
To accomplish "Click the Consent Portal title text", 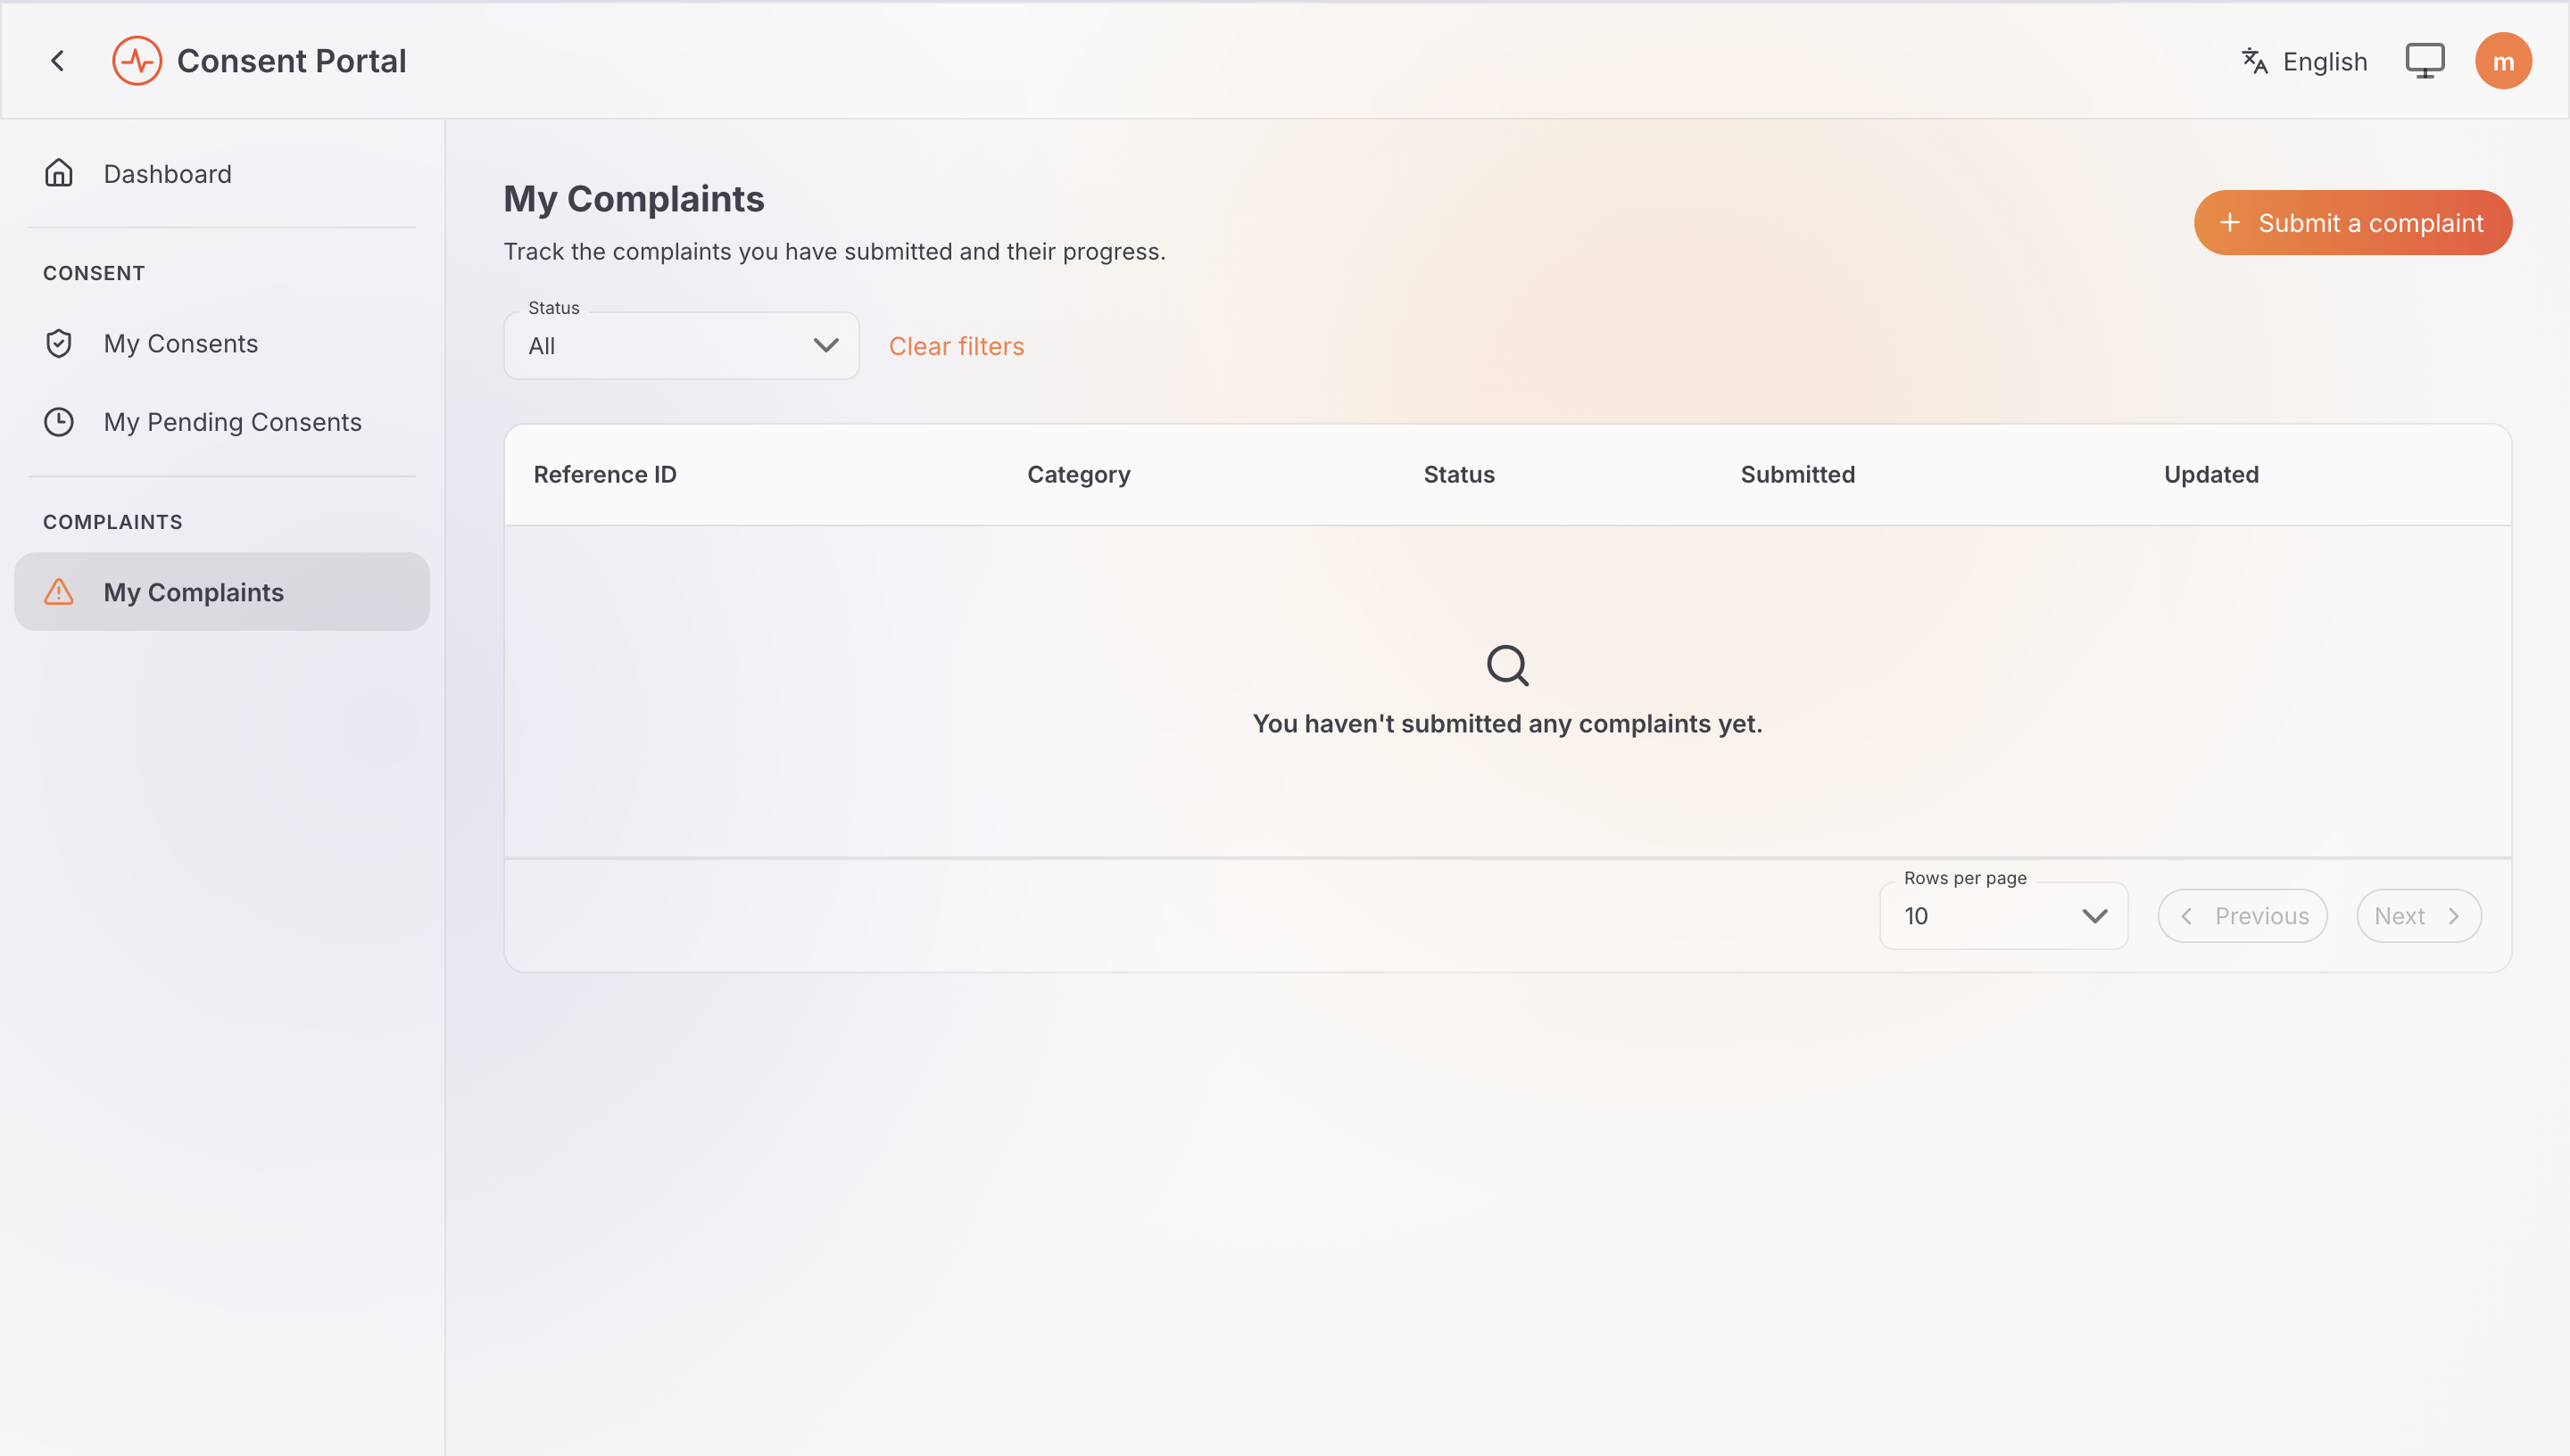I will [x=291, y=61].
